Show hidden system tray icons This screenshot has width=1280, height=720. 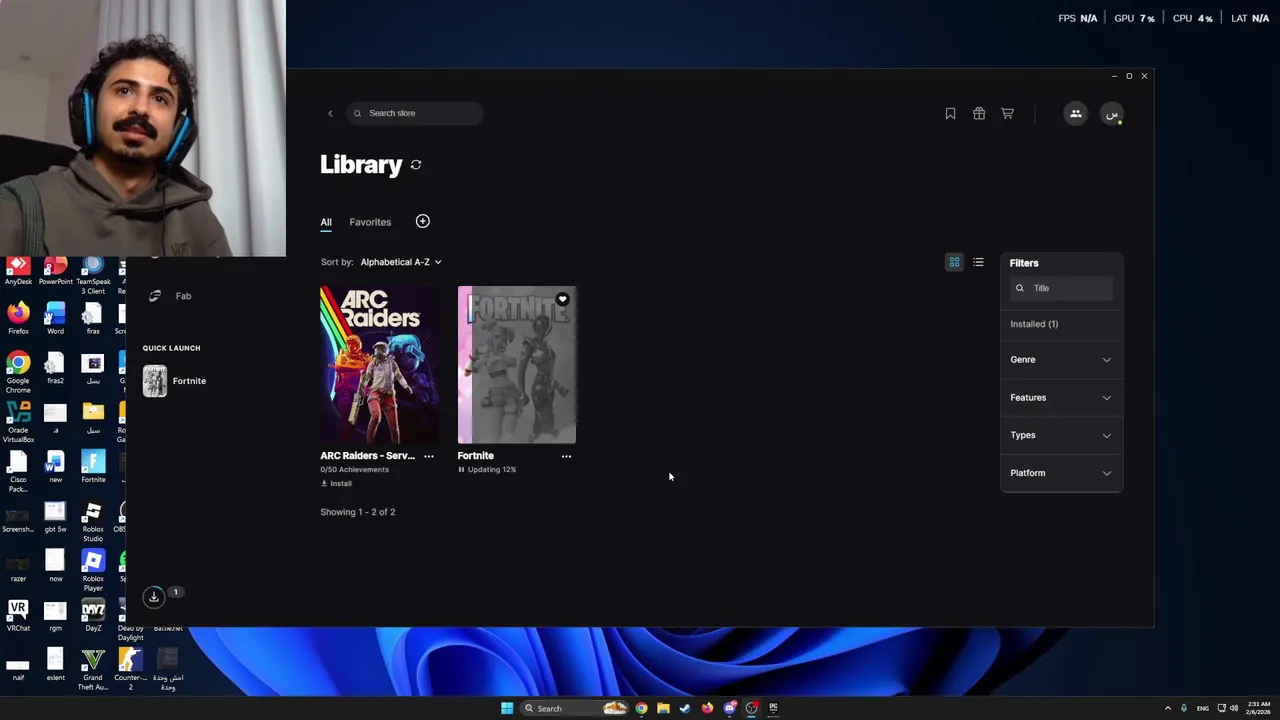[x=1167, y=708]
